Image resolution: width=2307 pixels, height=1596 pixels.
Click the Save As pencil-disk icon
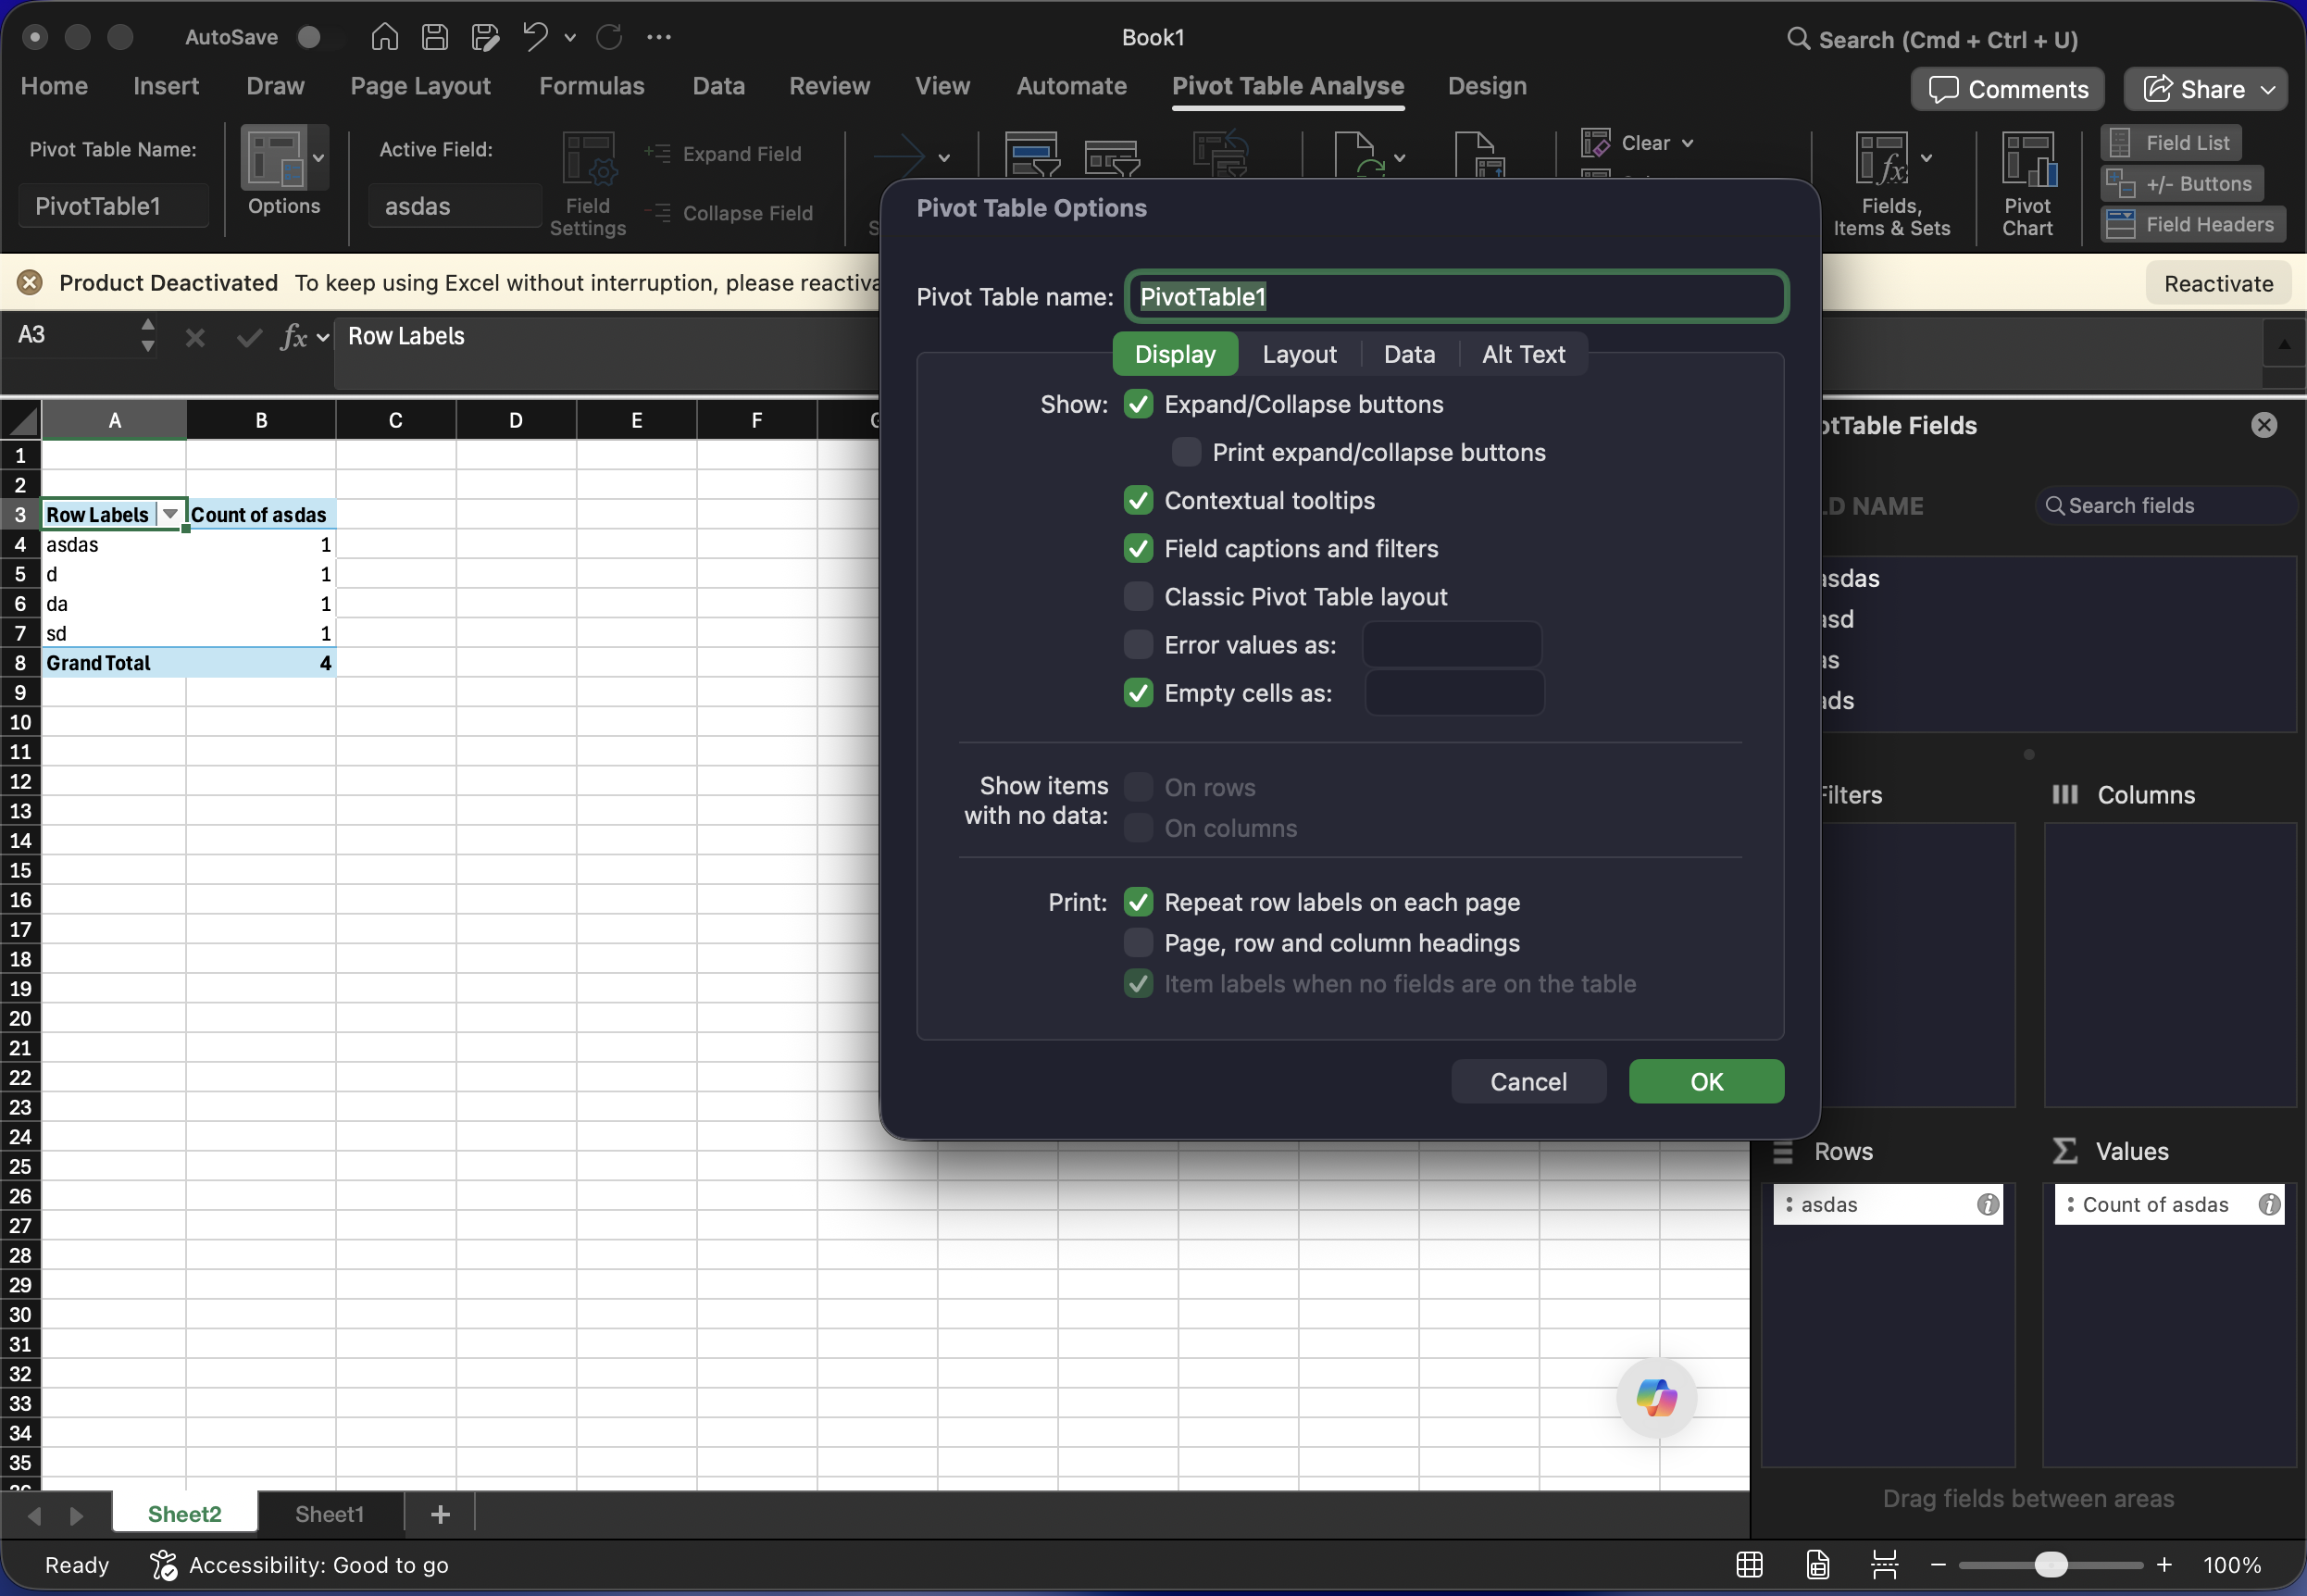[485, 37]
